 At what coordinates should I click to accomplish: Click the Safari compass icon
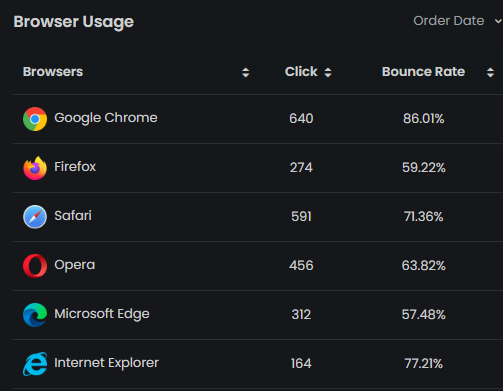point(35,217)
